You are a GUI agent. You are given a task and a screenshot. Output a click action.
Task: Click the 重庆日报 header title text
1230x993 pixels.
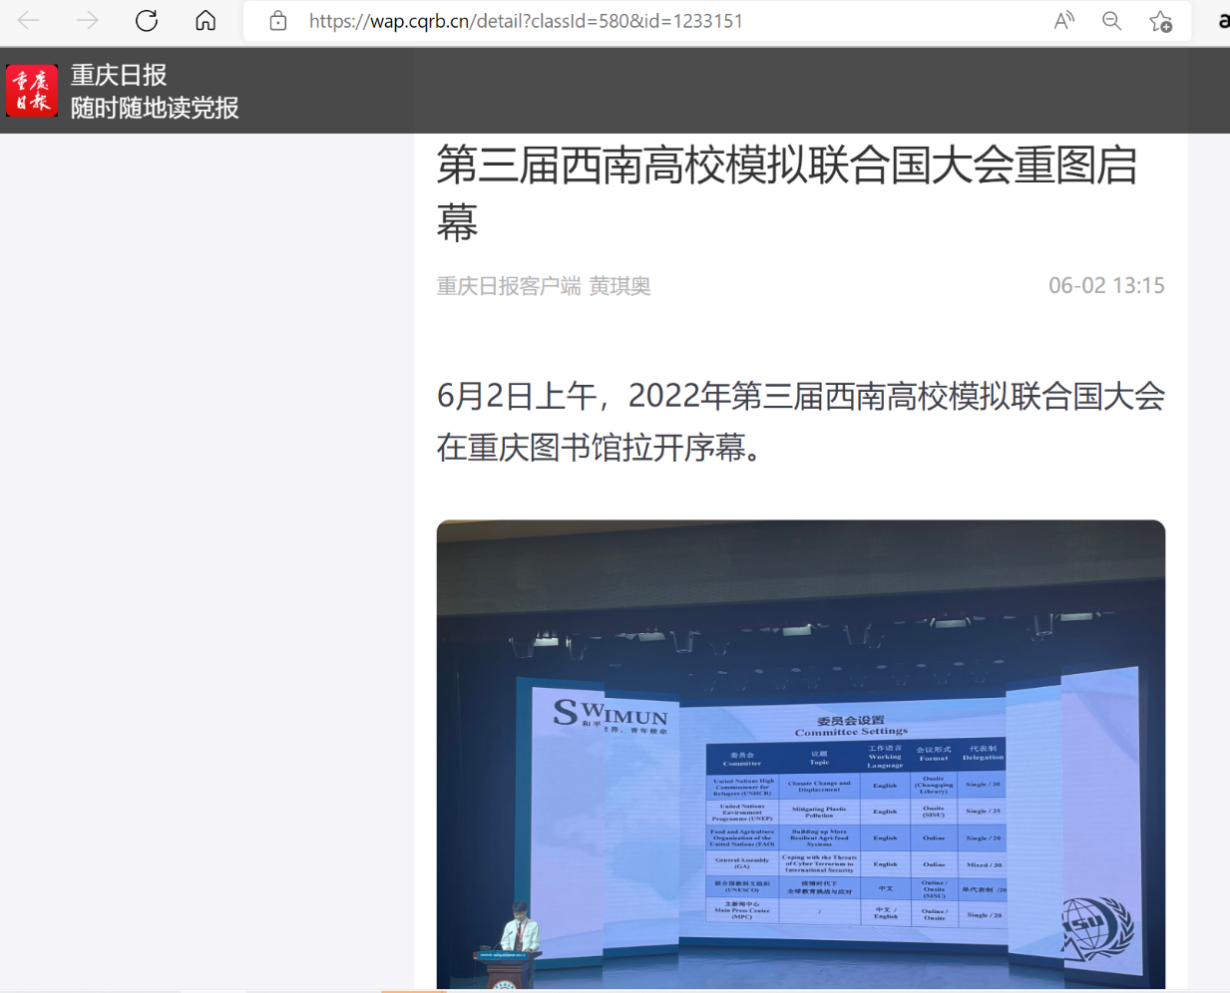[118, 75]
